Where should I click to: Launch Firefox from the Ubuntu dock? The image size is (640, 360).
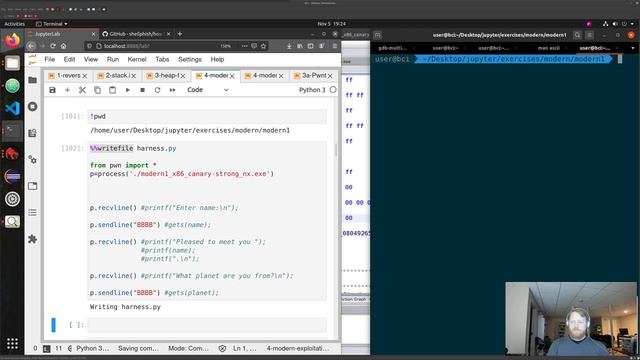coord(12,41)
